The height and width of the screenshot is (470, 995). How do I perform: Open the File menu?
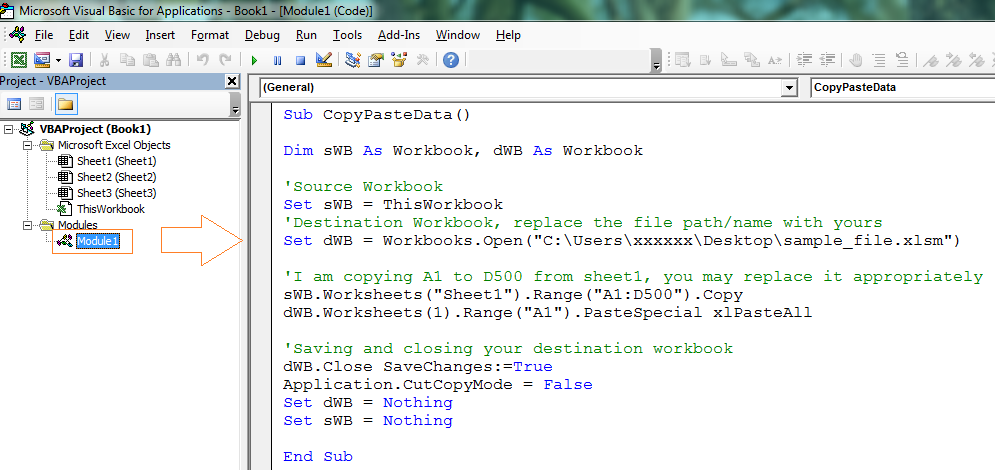point(44,35)
